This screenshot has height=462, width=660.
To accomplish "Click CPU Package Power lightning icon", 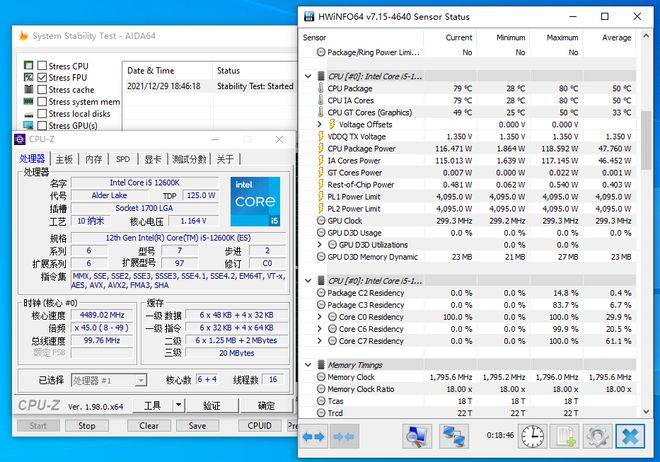I will tap(321, 149).
